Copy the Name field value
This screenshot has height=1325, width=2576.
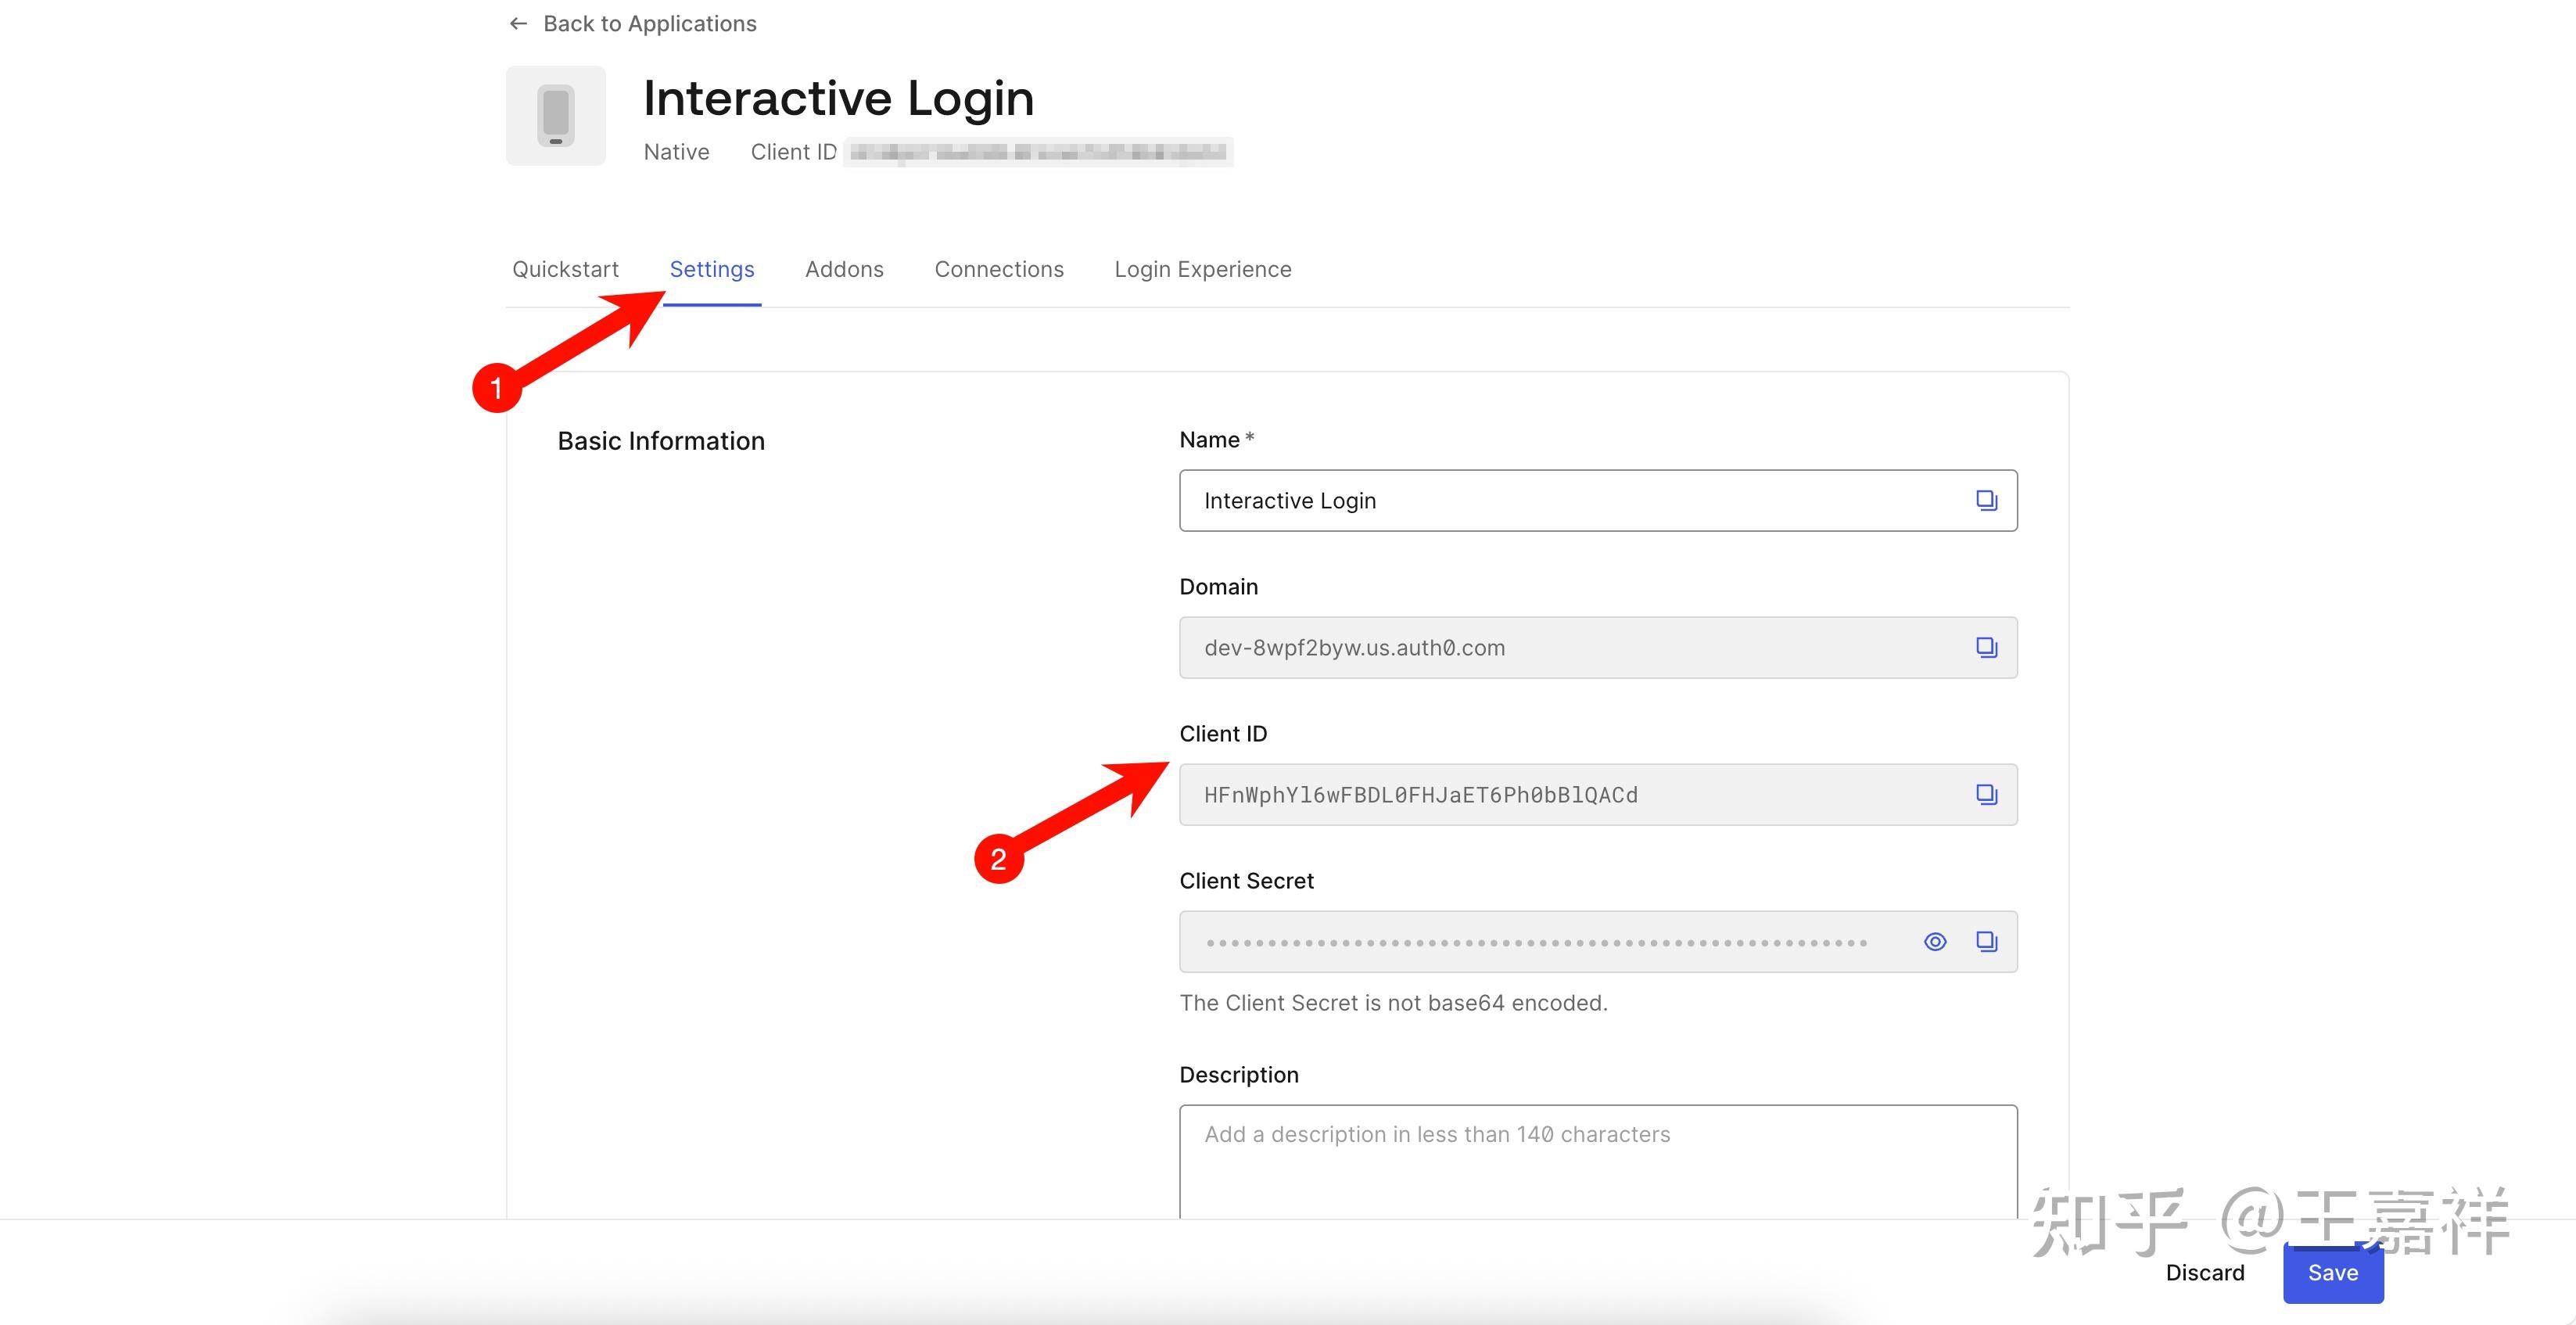(x=1986, y=500)
